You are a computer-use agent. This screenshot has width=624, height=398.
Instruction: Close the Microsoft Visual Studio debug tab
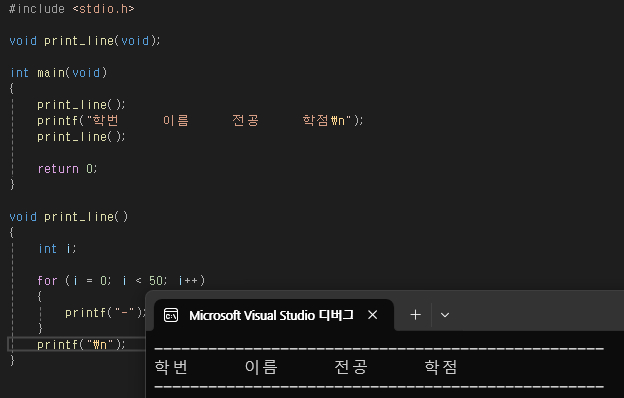[372, 315]
